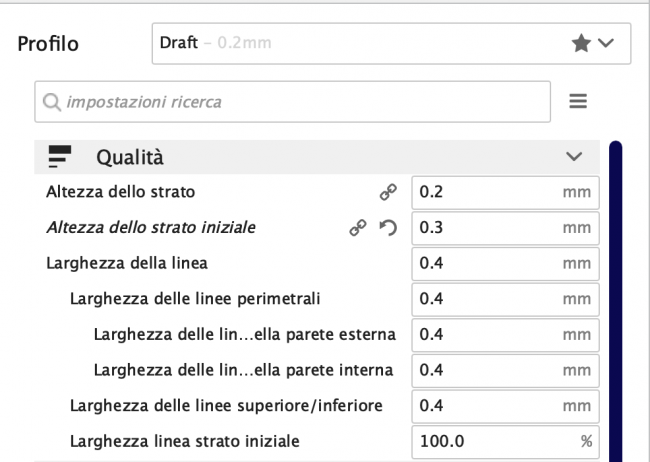Viewport: 650px width, 462px height.
Task: Click the magnifier icon in the search box
Action: [52, 102]
